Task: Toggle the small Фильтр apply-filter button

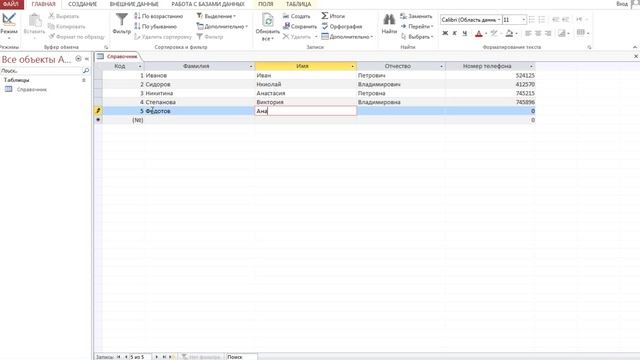Action: [x=210, y=37]
